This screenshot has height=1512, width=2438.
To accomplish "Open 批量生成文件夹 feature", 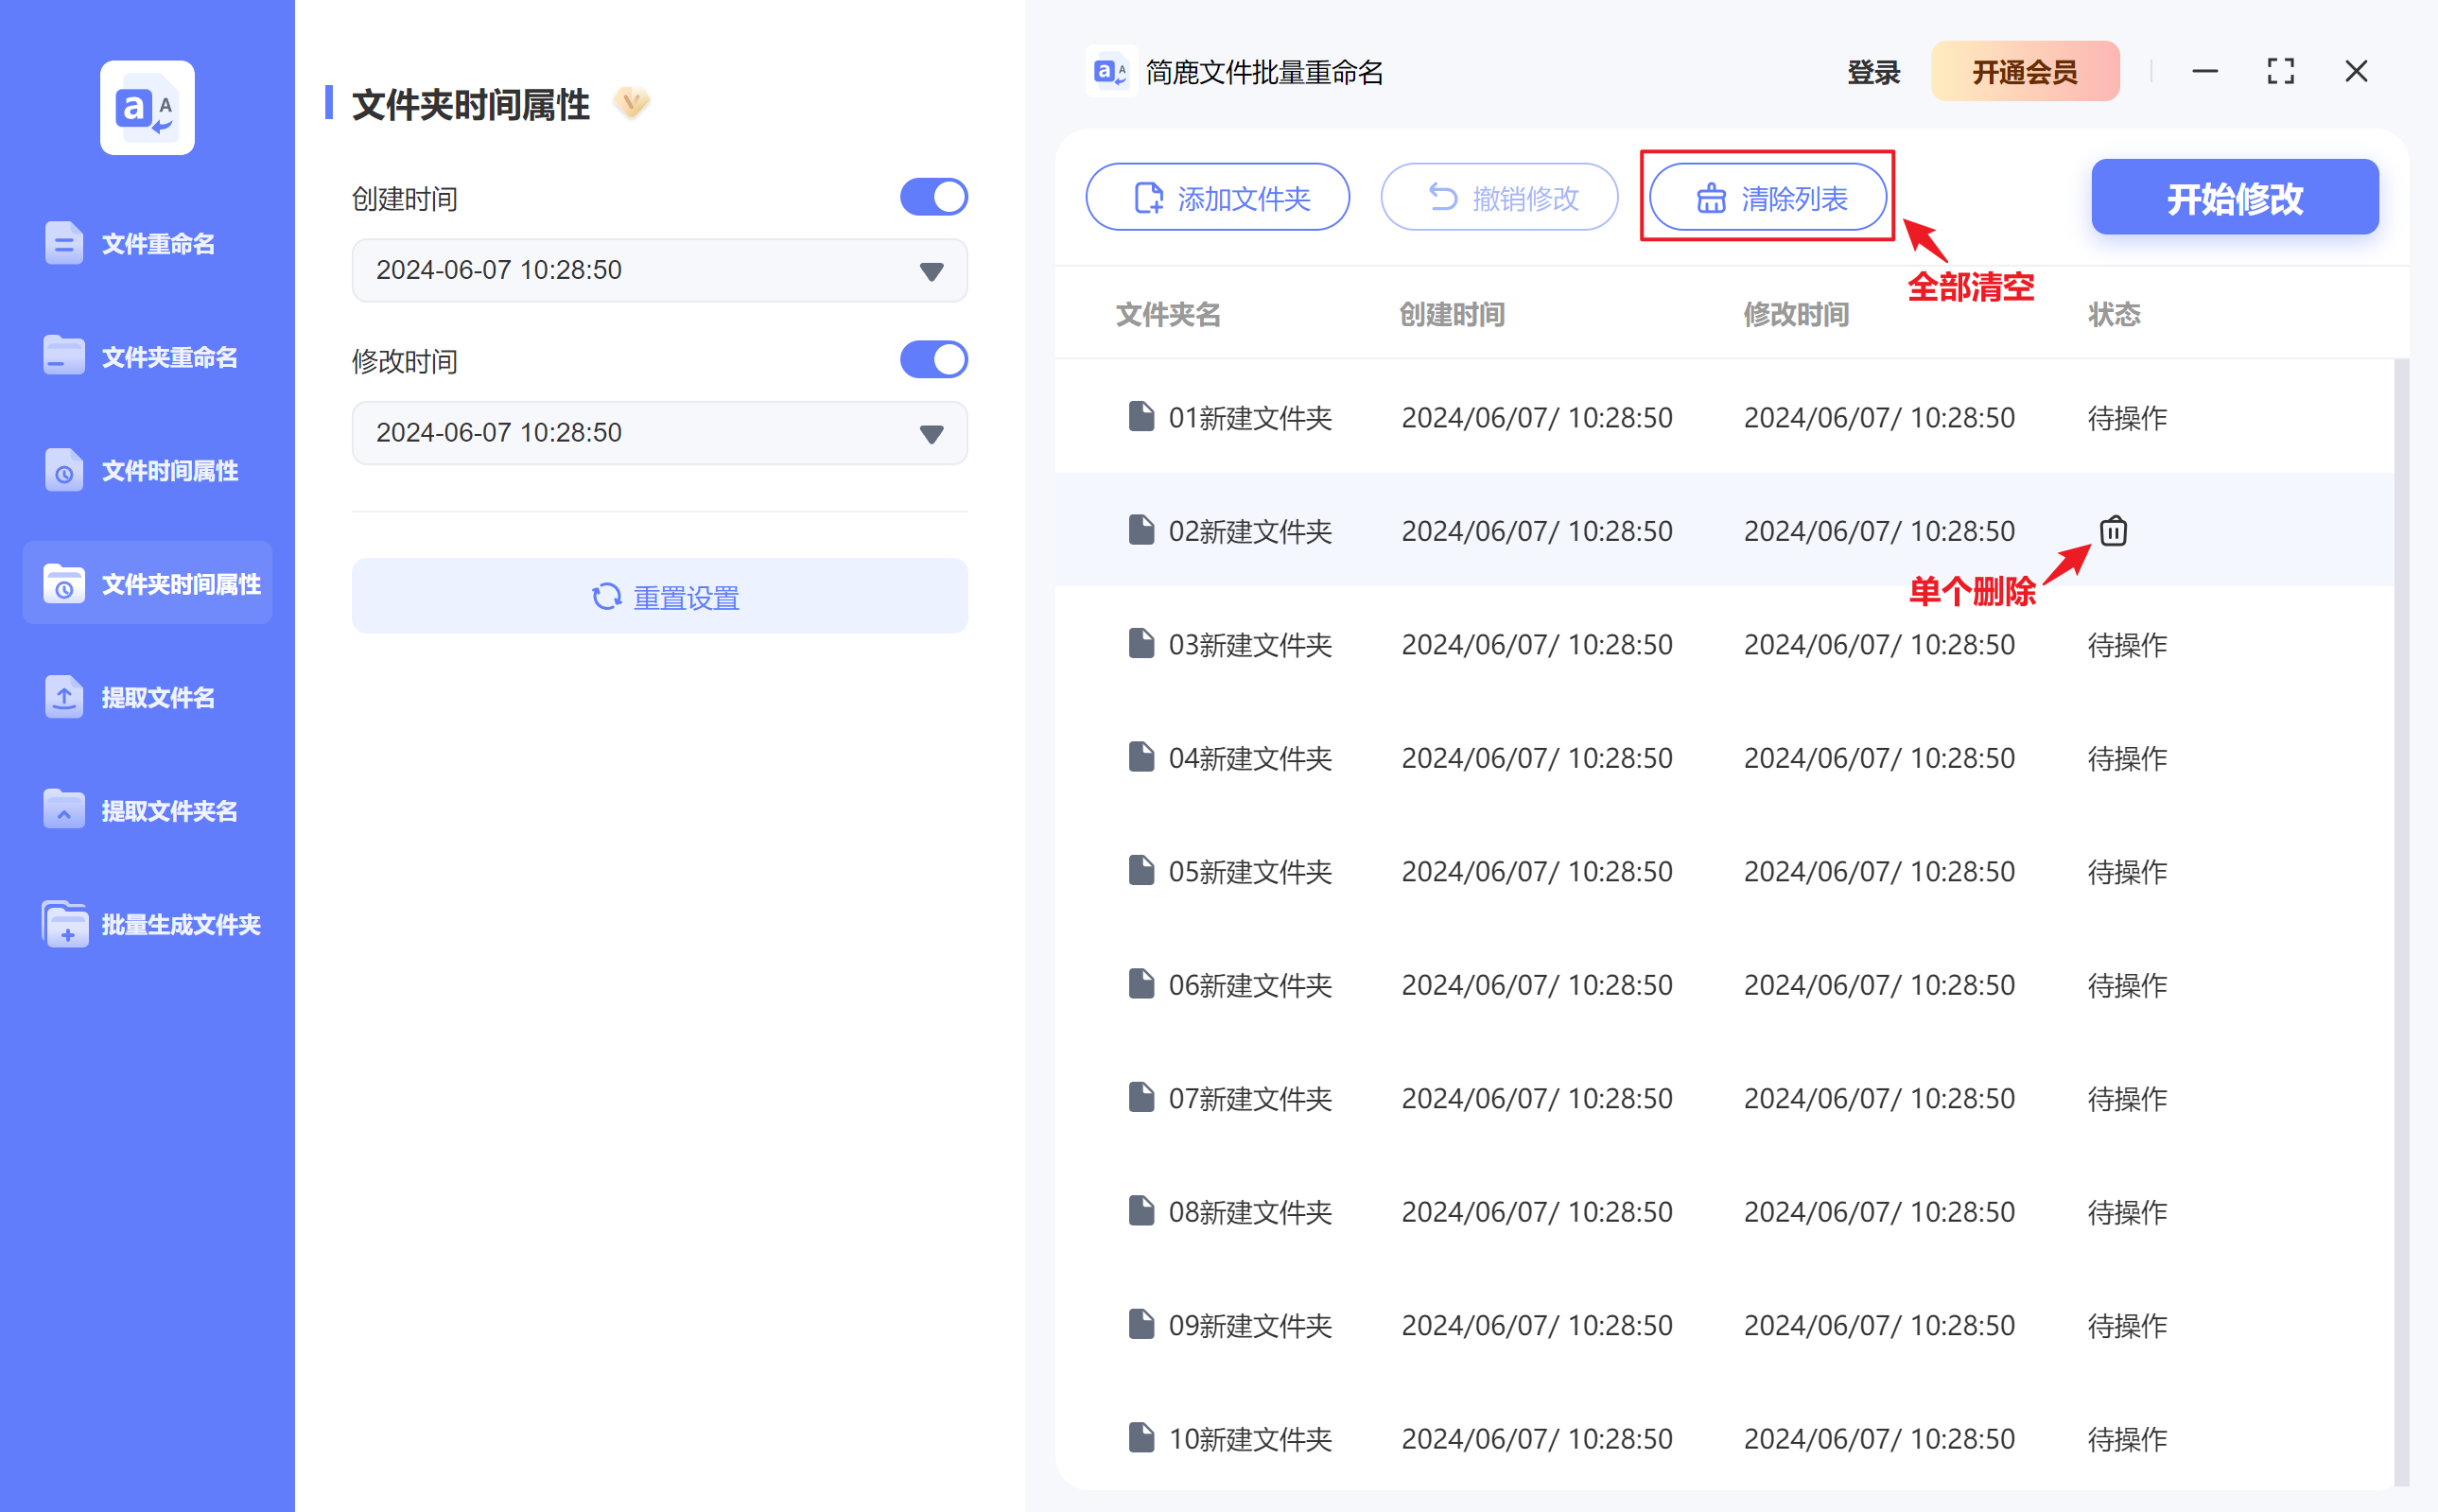I will (181, 924).
